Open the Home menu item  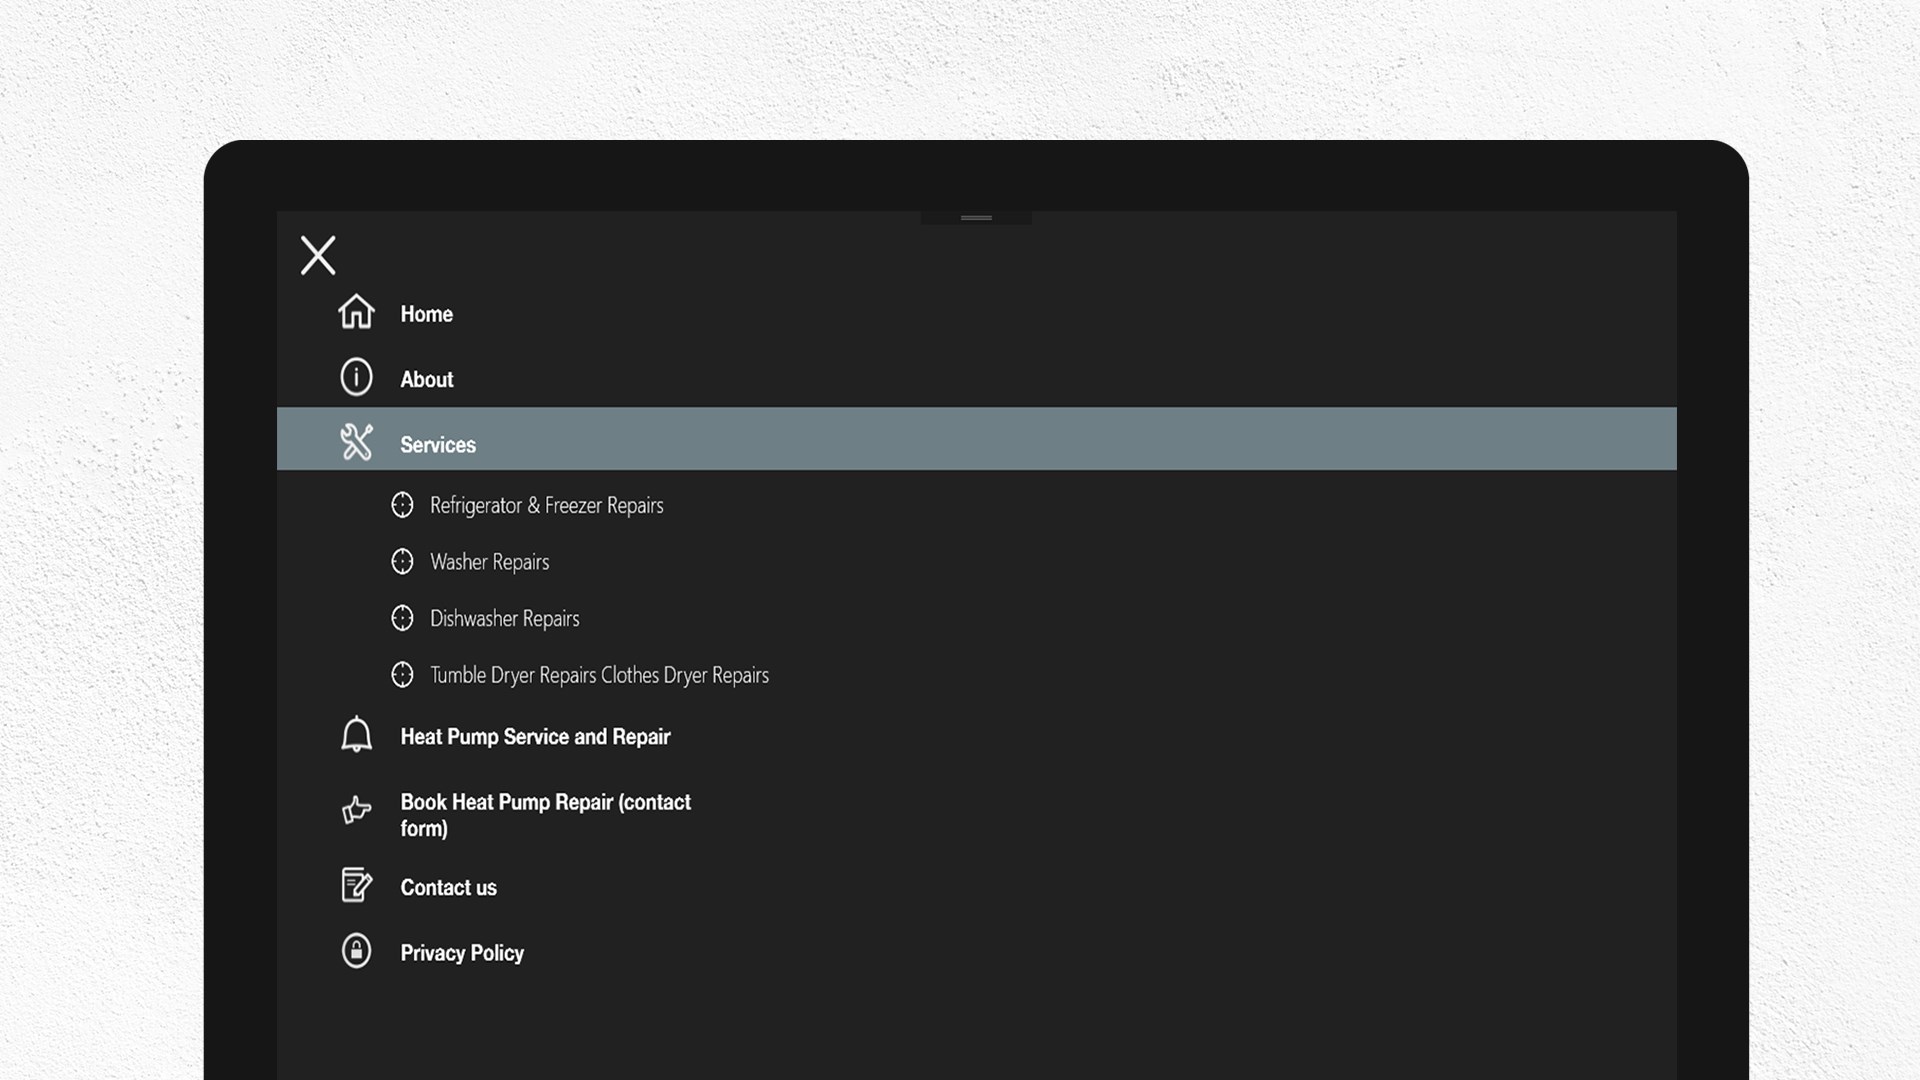click(427, 314)
